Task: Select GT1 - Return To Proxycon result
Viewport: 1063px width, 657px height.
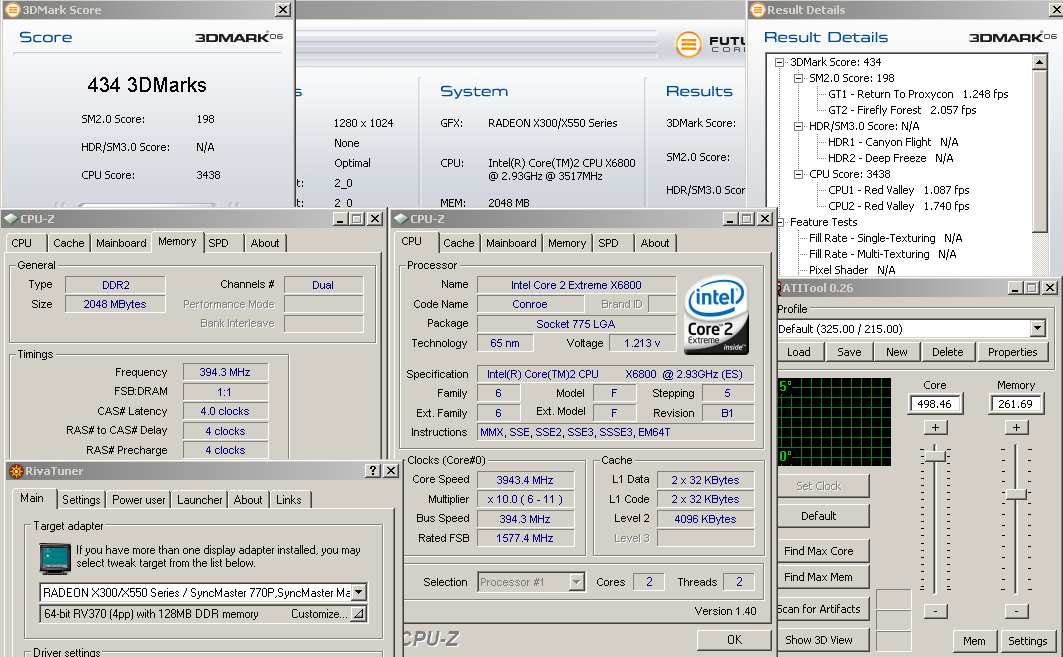Action: pos(918,94)
